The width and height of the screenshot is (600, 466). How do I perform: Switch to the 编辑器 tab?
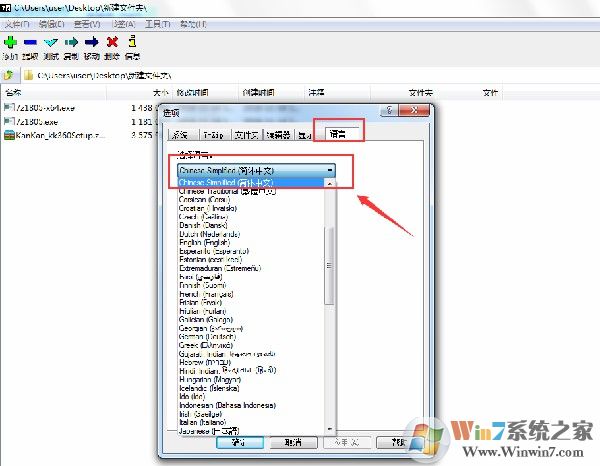click(x=279, y=135)
